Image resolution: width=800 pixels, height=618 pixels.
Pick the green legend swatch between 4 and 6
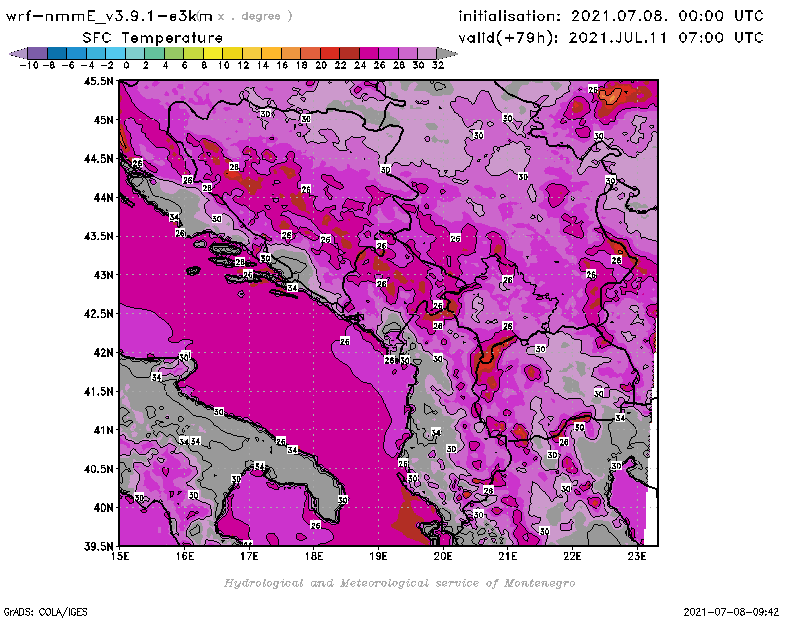point(174,54)
